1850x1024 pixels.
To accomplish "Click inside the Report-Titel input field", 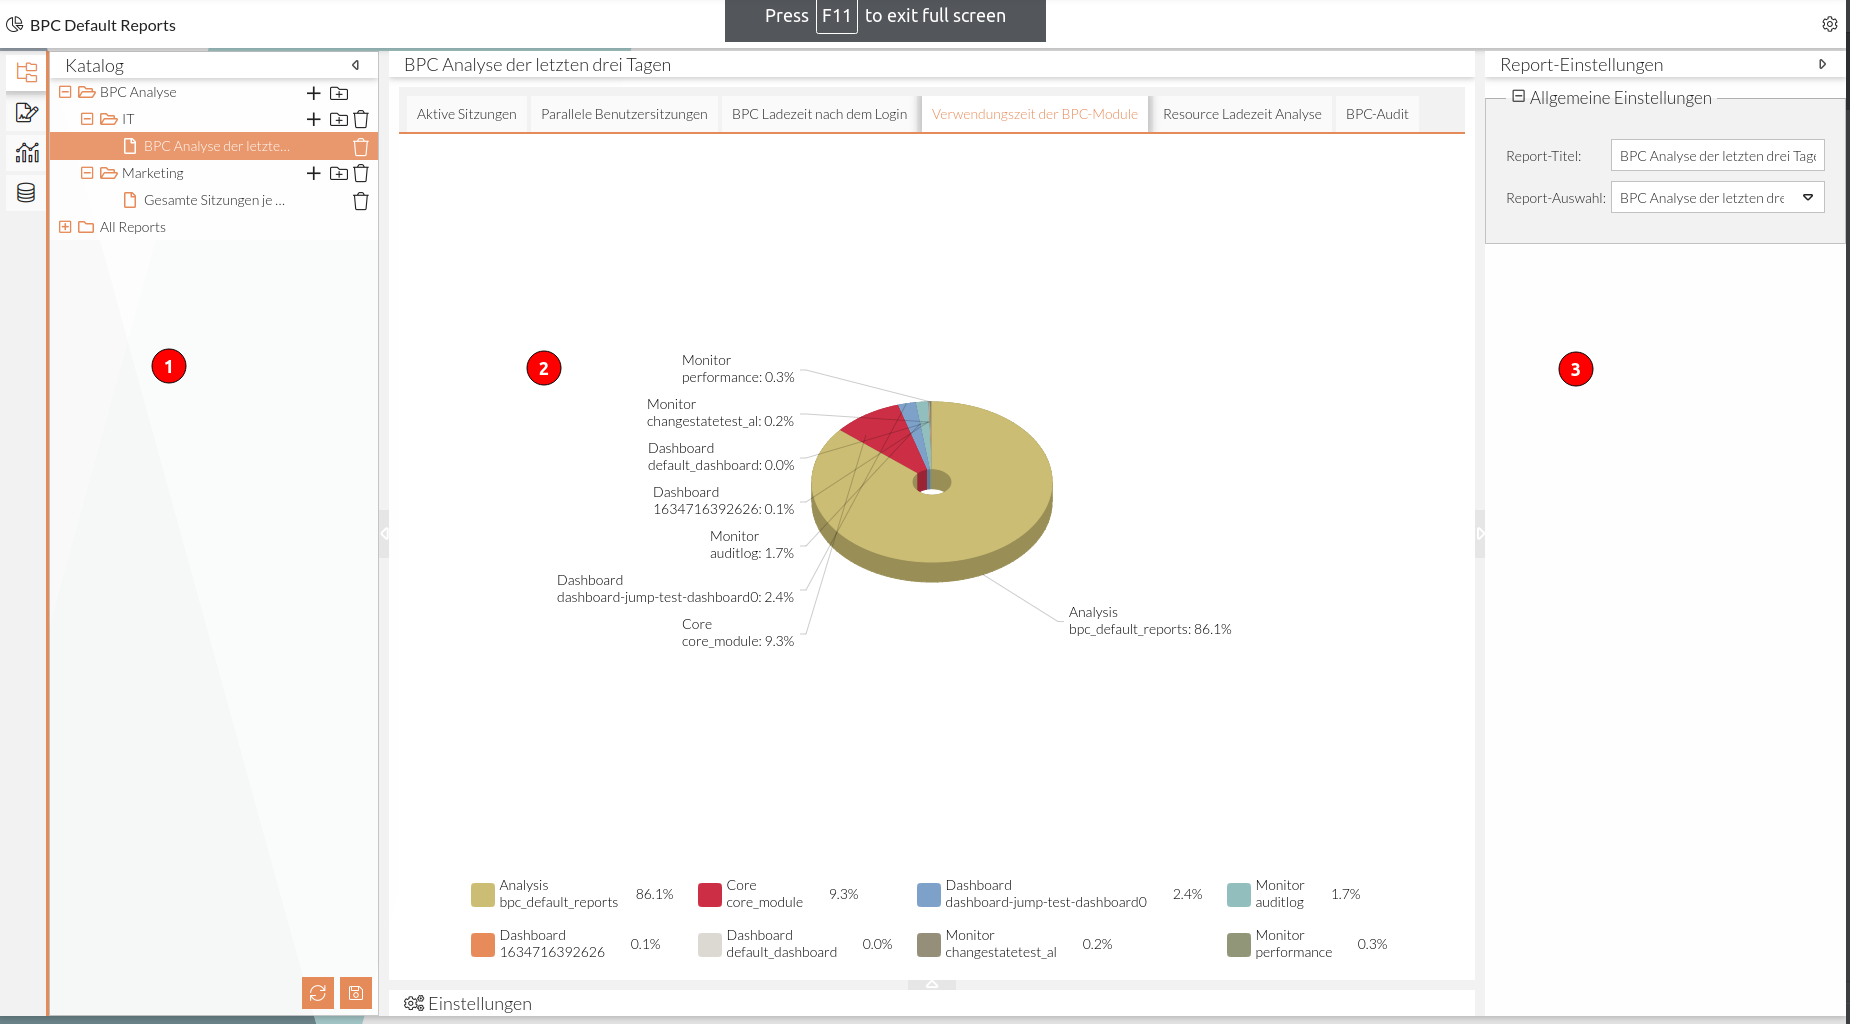I will tap(1717, 155).
